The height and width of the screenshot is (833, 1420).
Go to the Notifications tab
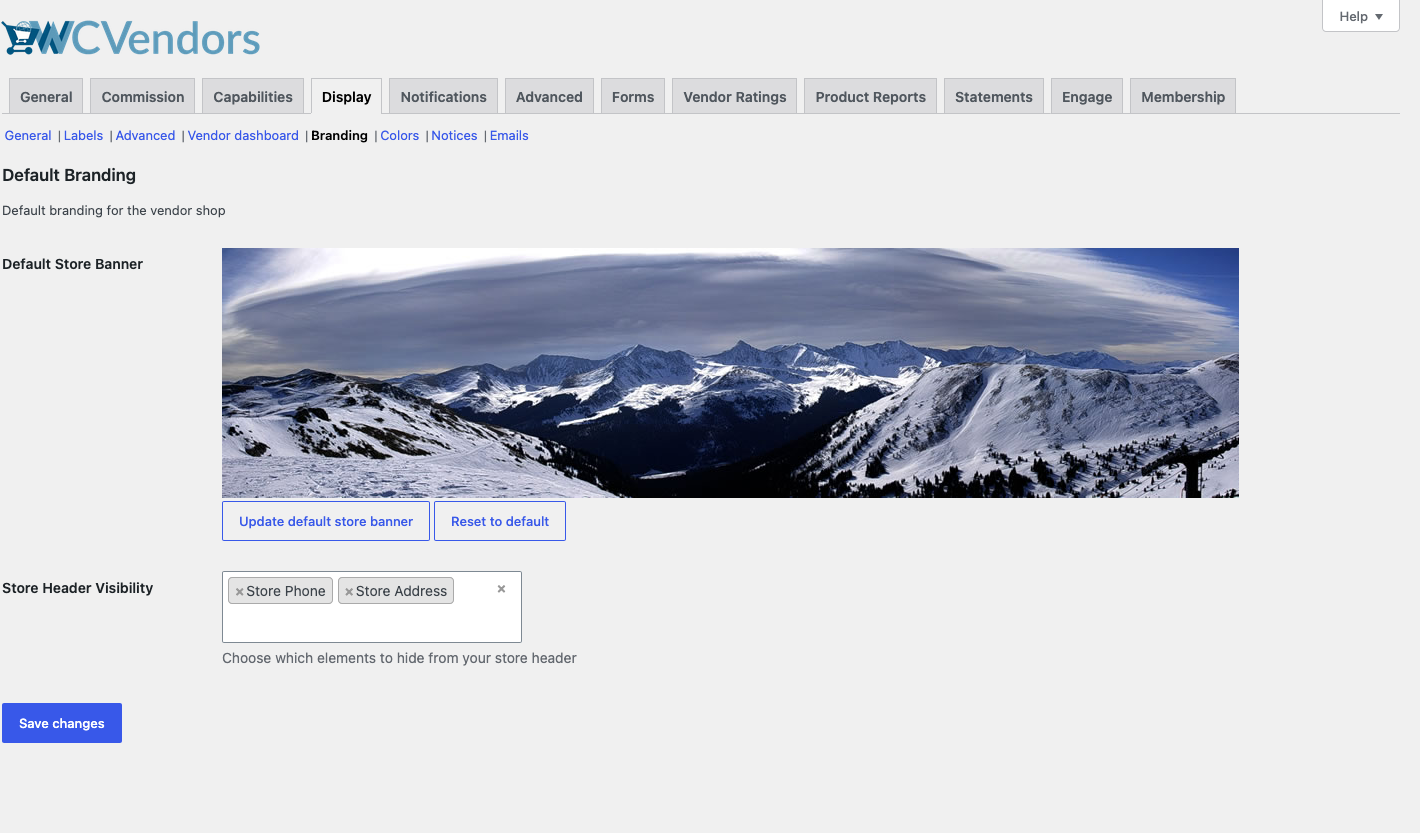[443, 97]
